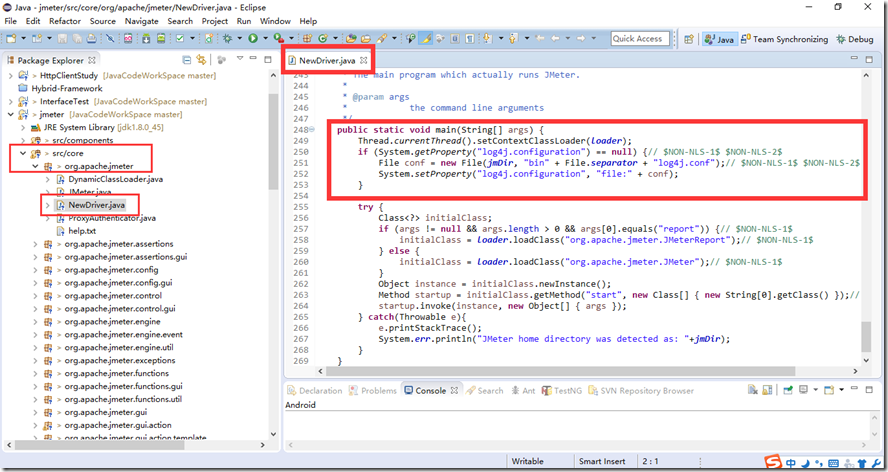Click Collapse All in Package Explorer
This screenshot has height=472, width=888.
[x=186, y=59]
